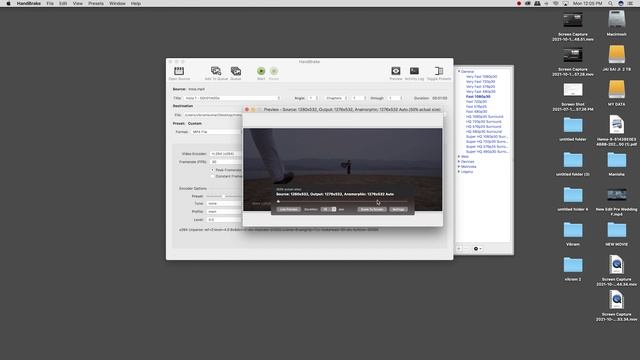Select the Very Fast 720p30 preset
Image resolution: width=640 pixels, height=360 pixels.
pos(480,82)
